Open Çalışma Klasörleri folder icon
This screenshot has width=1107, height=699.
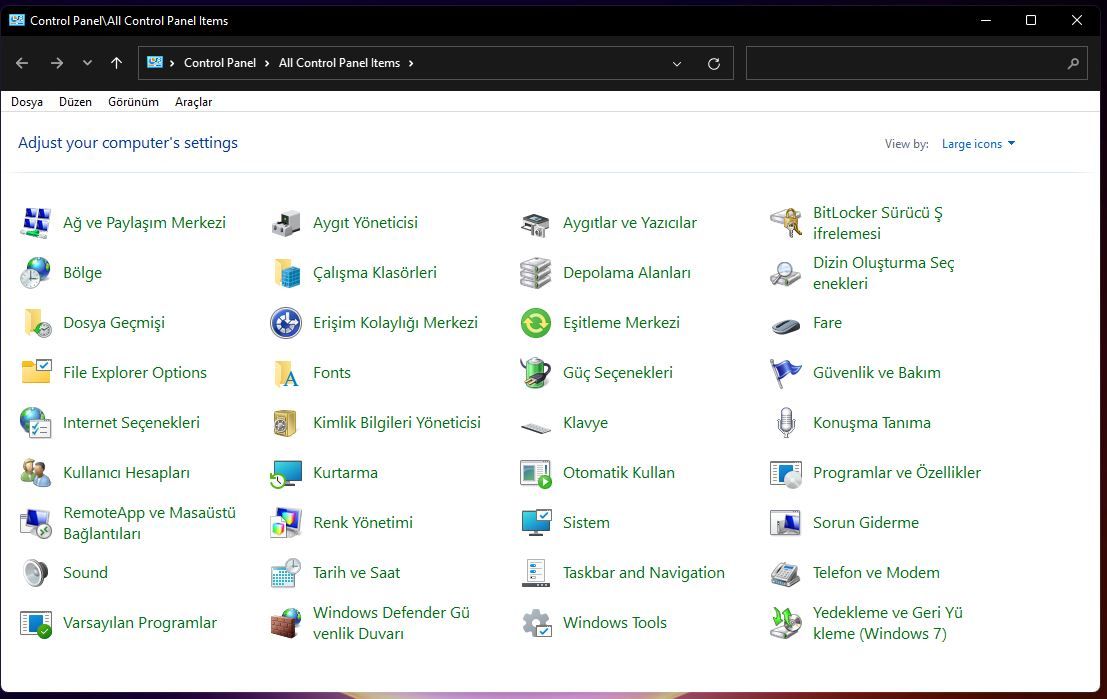click(x=286, y=273)
